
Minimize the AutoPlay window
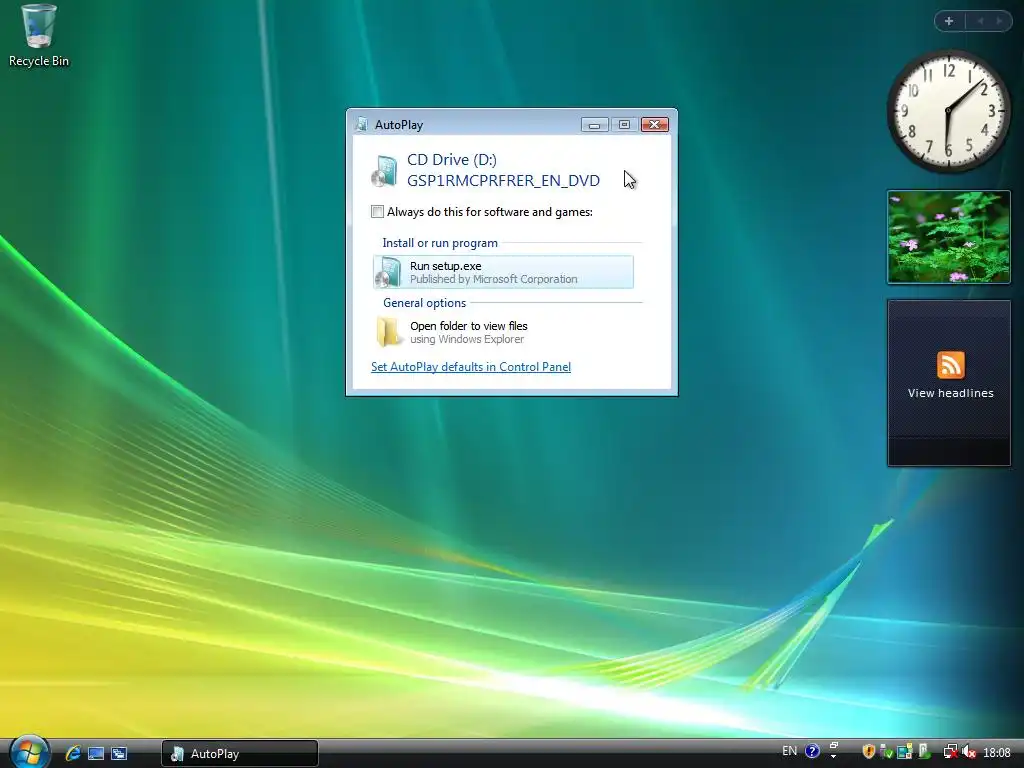pyautogui.click(x=594, y=125)
